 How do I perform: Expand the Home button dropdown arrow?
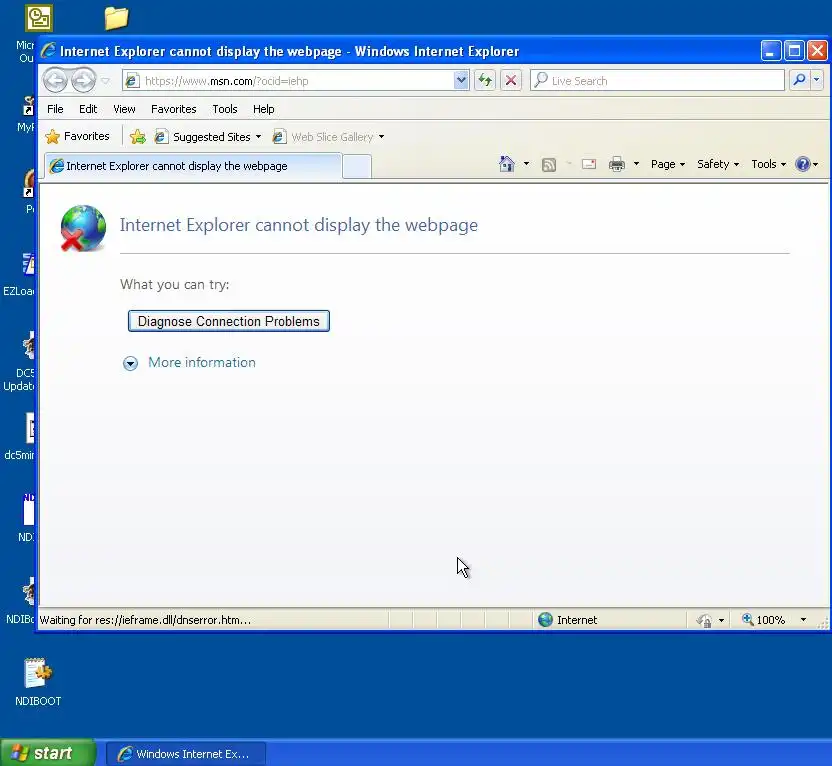click(526, 164)
